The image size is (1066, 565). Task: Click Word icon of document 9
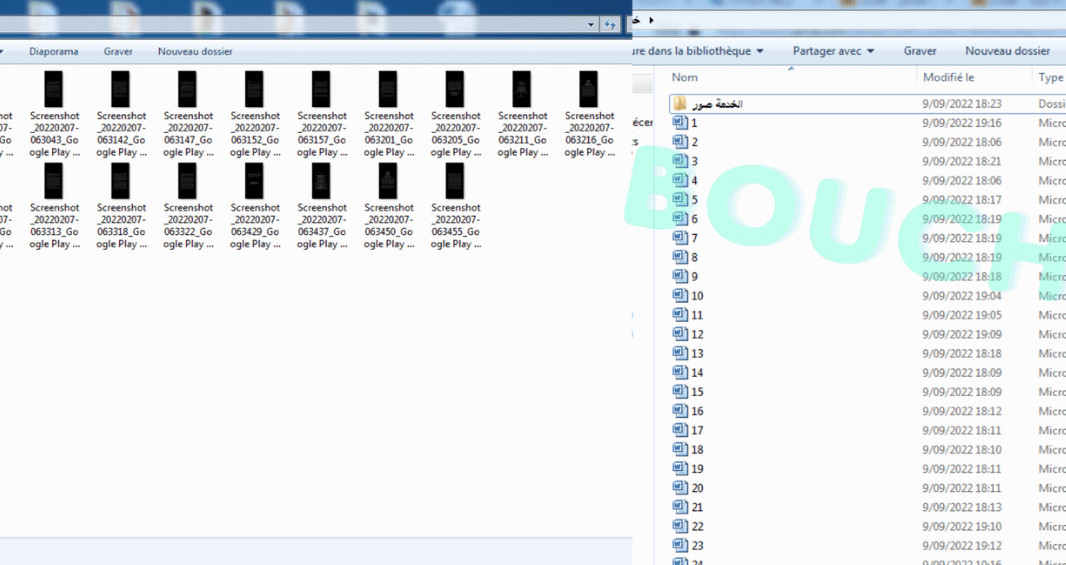680,276
